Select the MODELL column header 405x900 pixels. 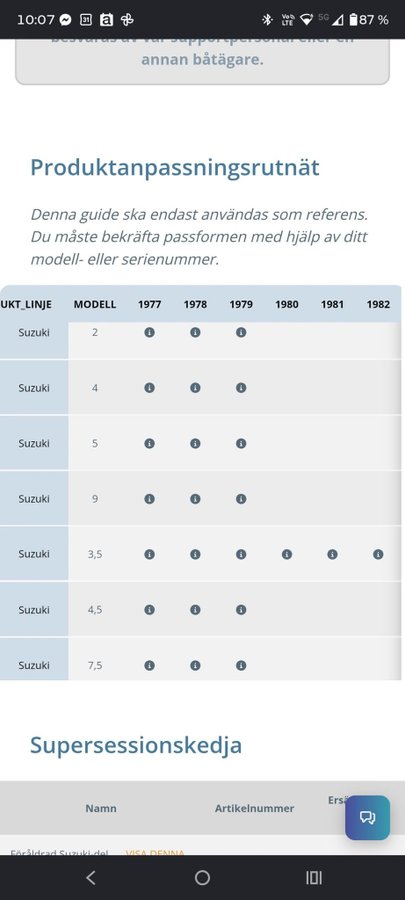click(95, 305)
